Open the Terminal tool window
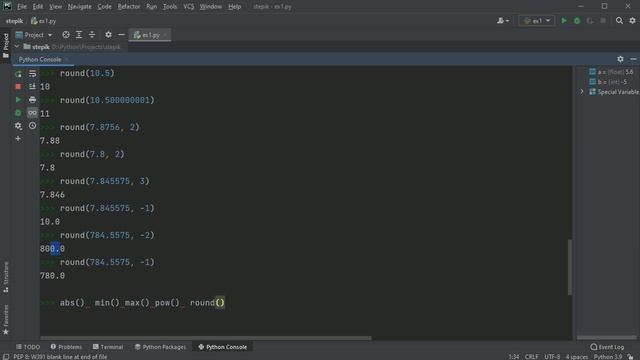This screenshot has height=360, width=640. [108, 347]
